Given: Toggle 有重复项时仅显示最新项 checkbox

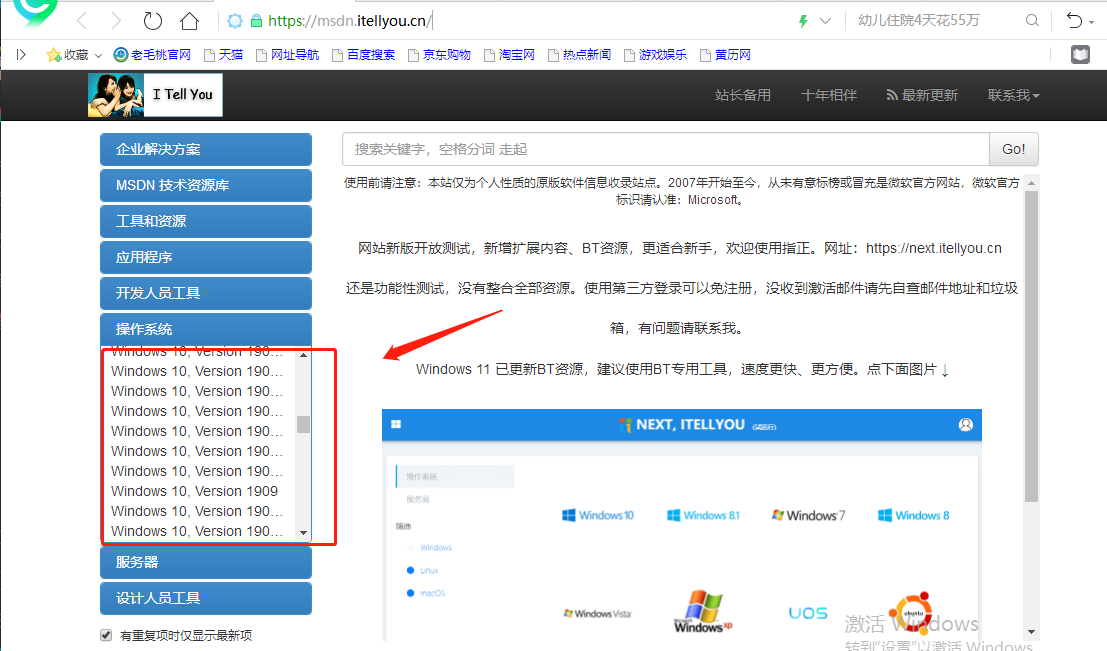Looking at the screenshot, I should tap(106, 635).
